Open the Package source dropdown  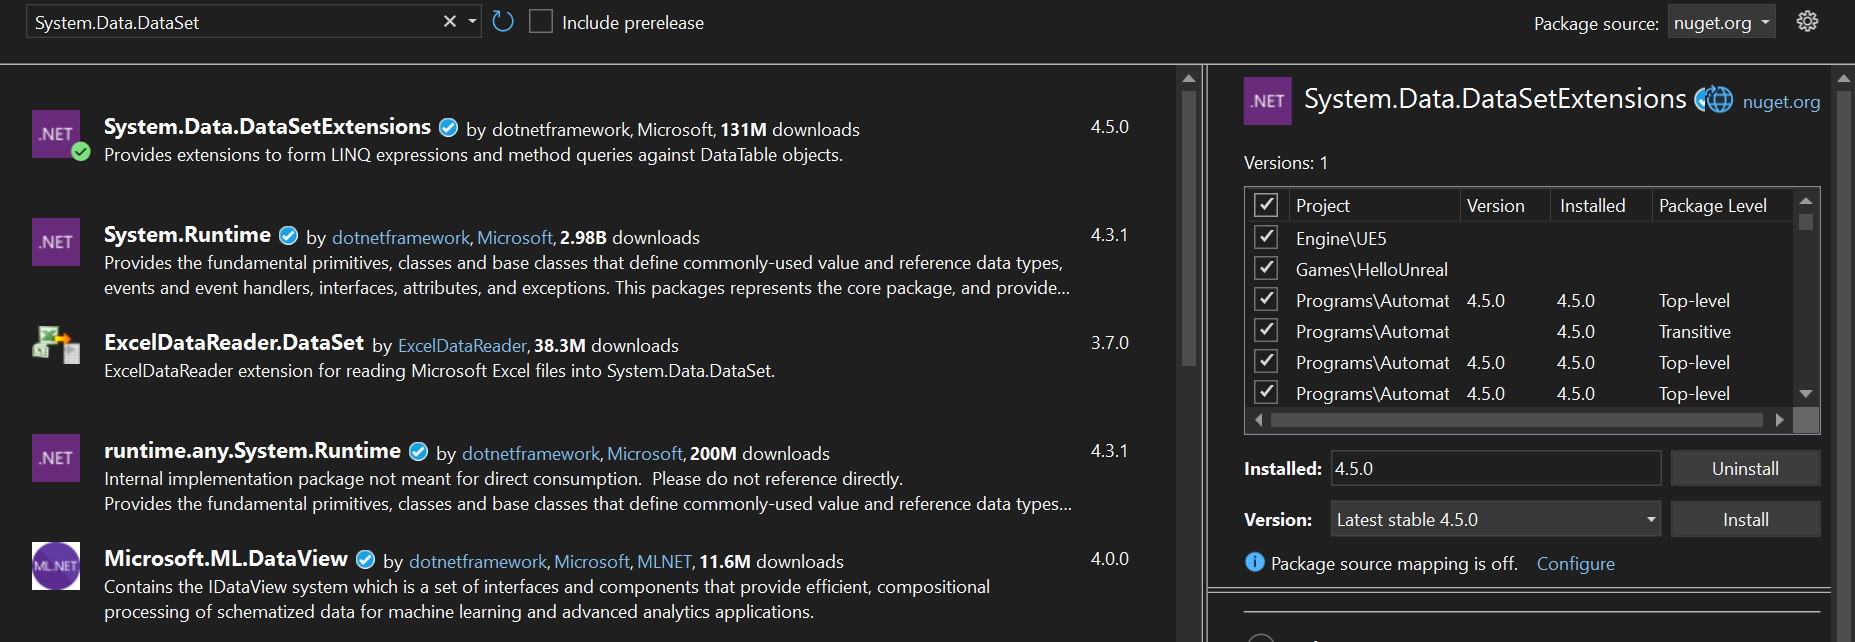[1721, 22]
